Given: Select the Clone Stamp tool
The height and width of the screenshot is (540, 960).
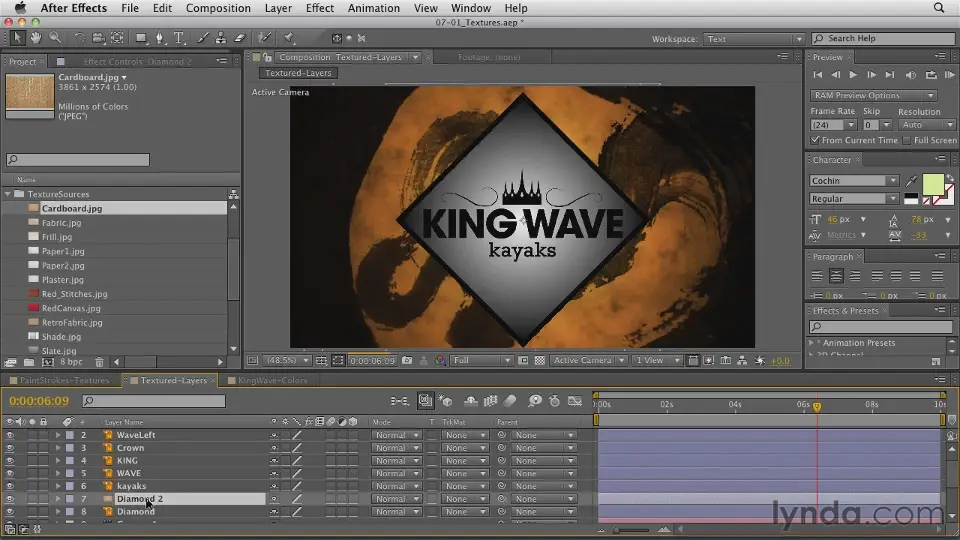Looking at the screenshot, I should coord(222,39).
